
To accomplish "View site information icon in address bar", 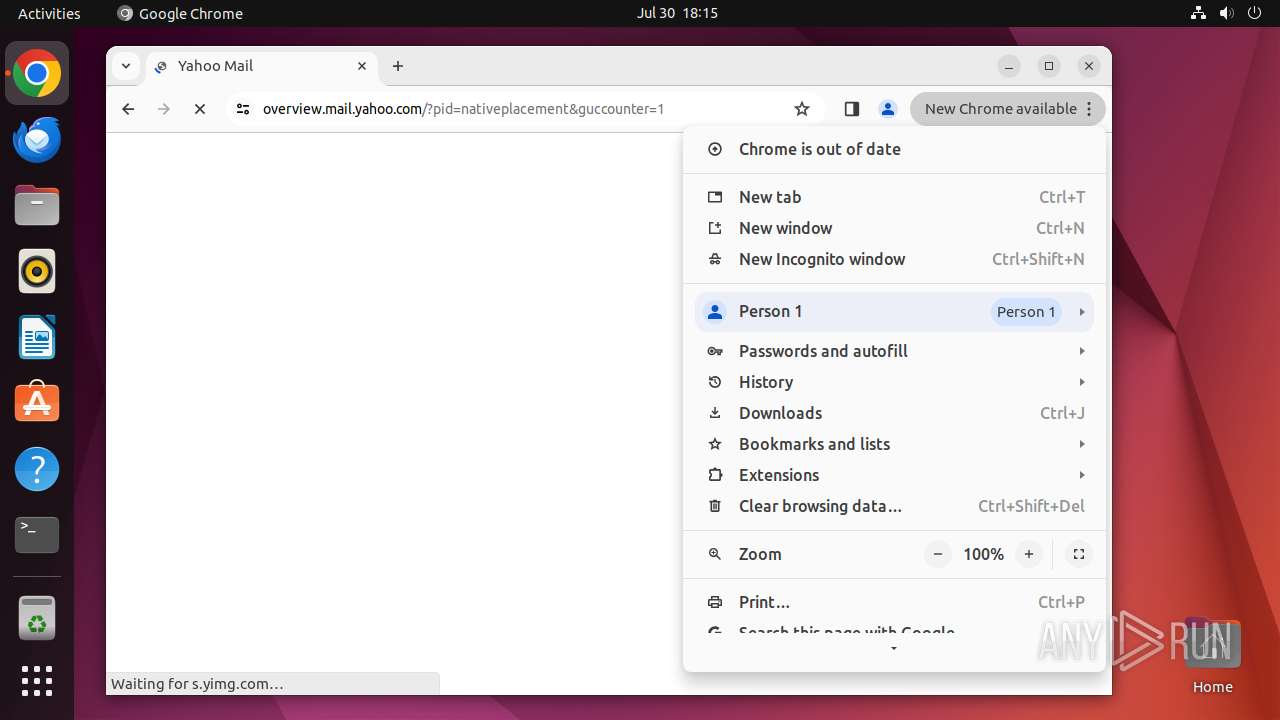I will (x=242, y=109).
